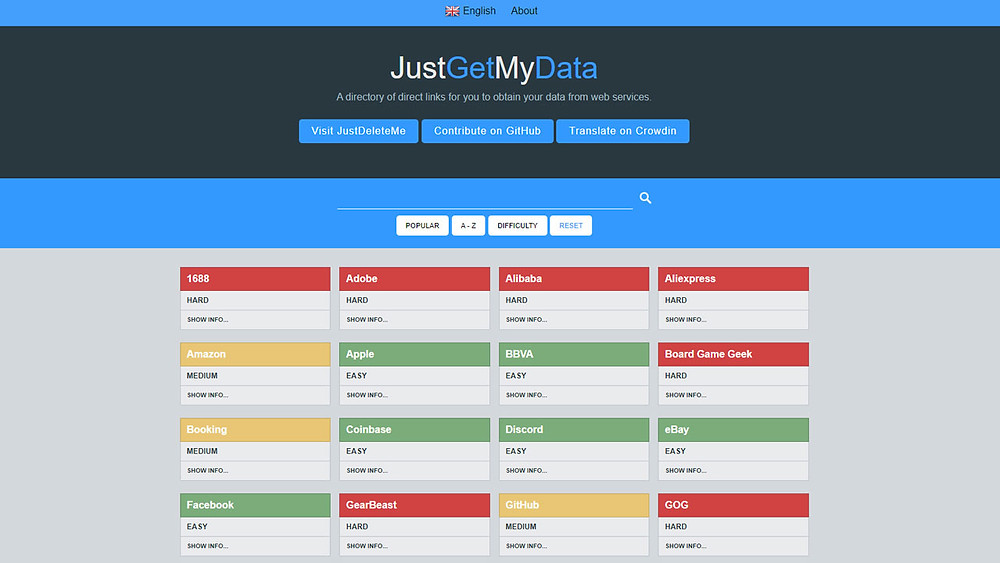Click Visit JustDeleteMe button
Screen dimensions: 1000x563
click(358, 131)
